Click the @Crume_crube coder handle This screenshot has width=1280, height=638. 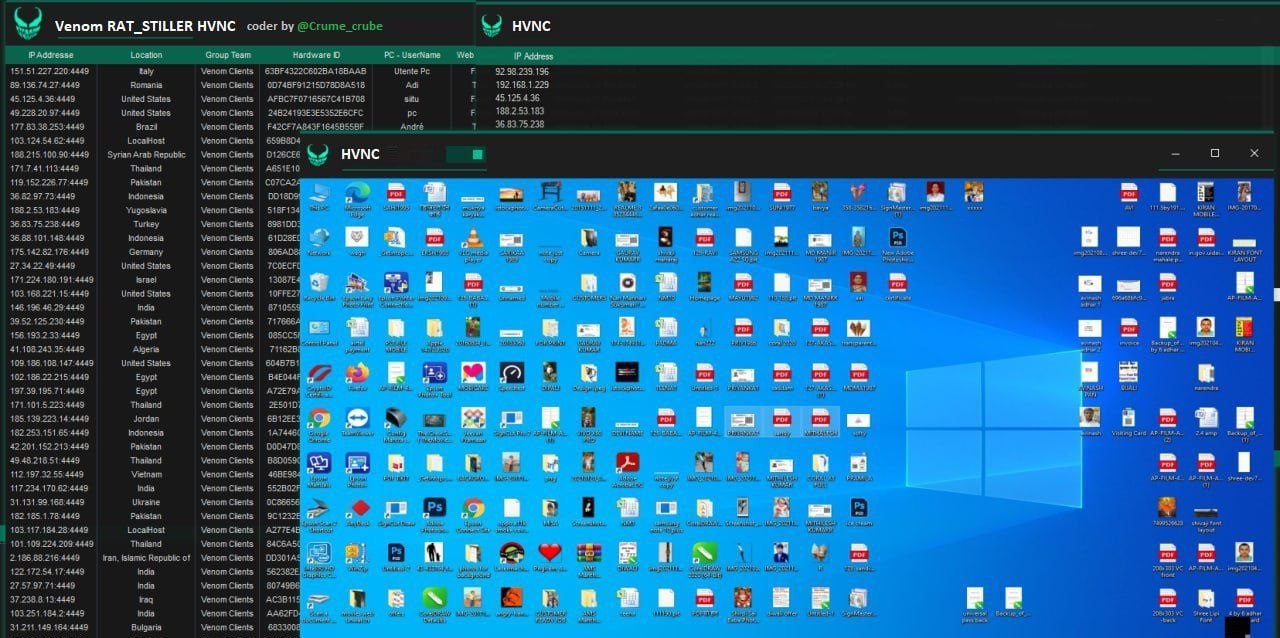(340, 26)
